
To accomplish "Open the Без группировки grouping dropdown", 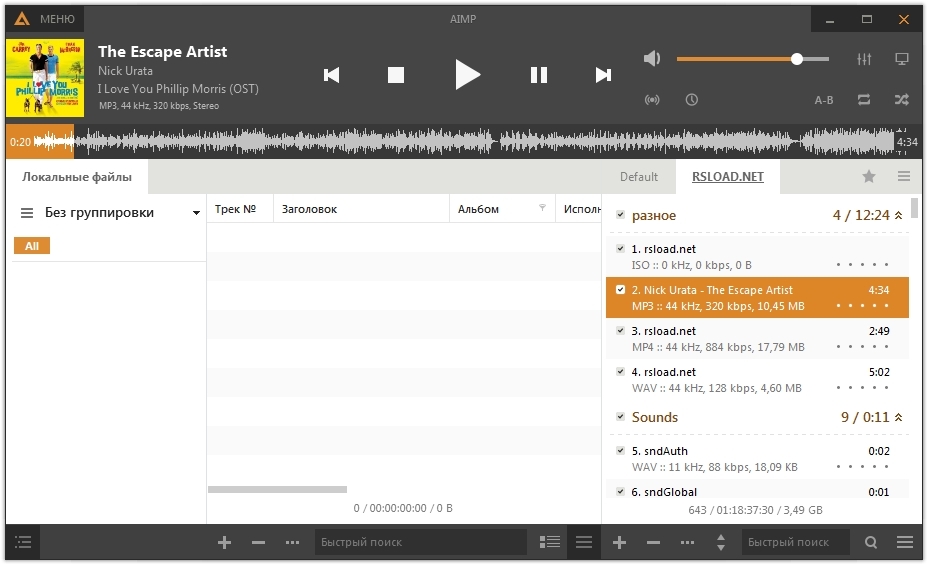I will pyautogui.click(x=123, y=212).
